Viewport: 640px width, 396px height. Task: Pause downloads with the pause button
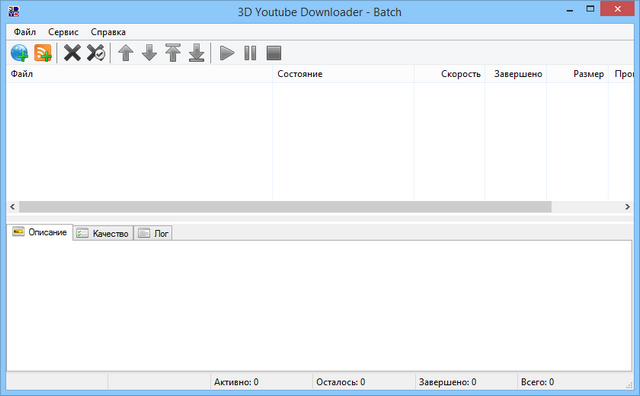tap(250, 53)
